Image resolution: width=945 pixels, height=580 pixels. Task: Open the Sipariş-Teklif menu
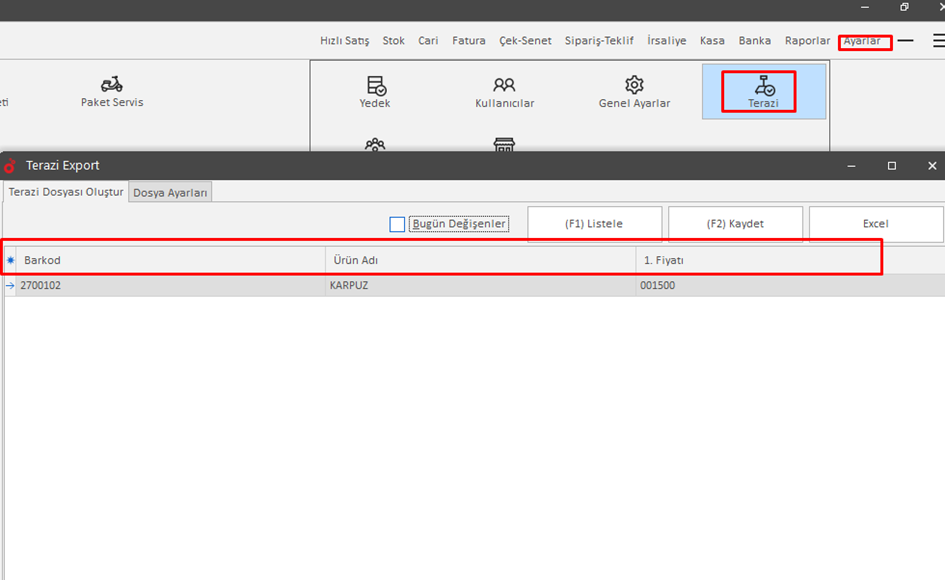[599, 40]
